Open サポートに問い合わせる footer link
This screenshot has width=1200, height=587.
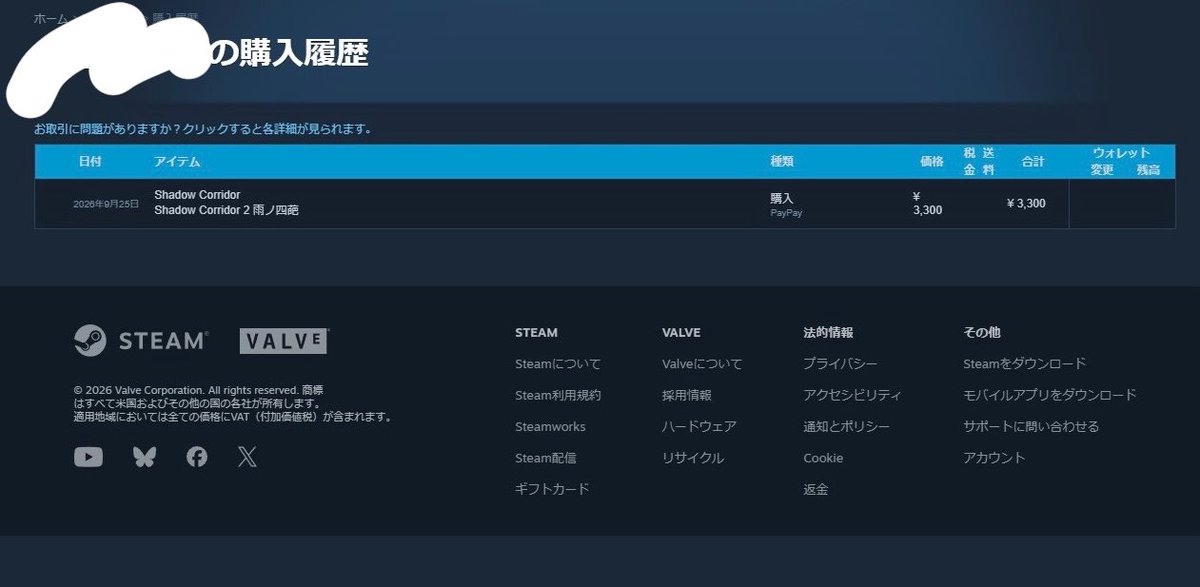1031,426
